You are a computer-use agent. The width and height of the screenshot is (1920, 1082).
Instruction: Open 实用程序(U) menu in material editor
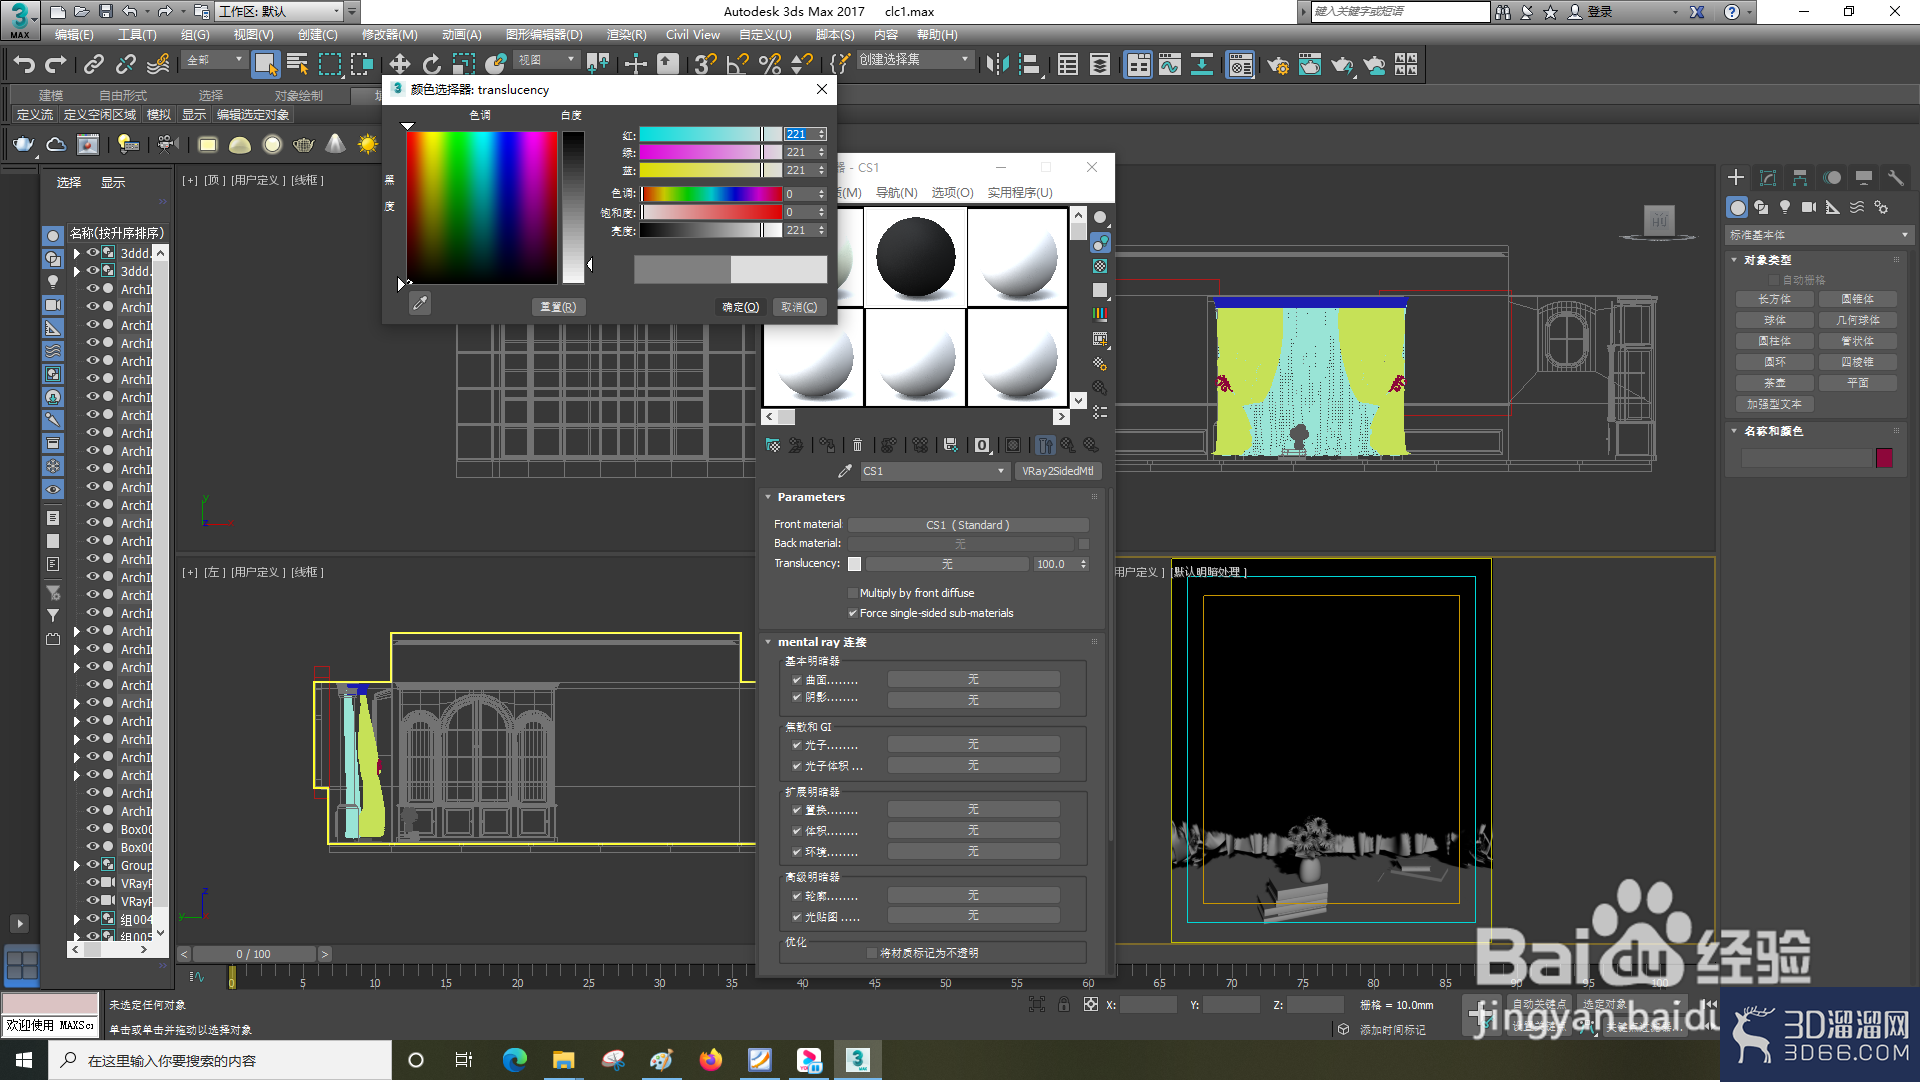click(x=1020, y=192)
